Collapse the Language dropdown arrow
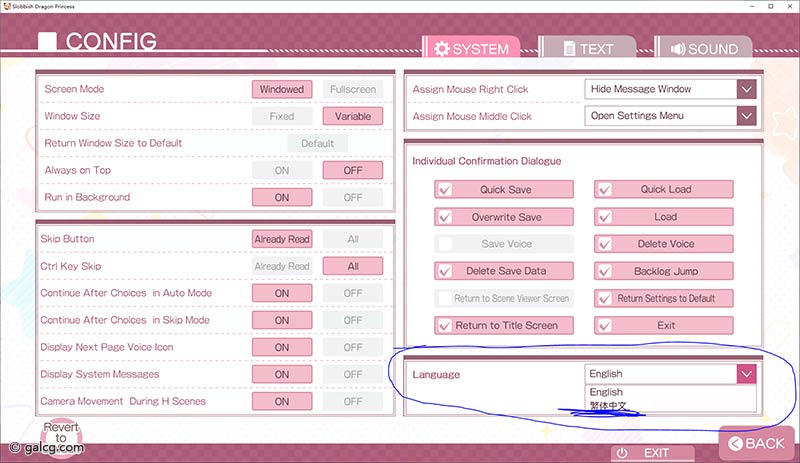Screen dimensions: 800x463 tap(746, 374)
